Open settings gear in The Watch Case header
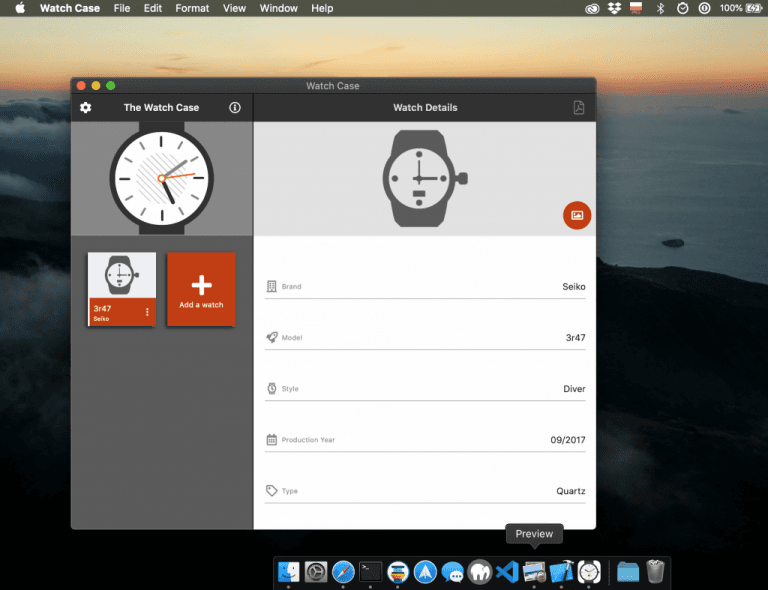Screen dimensions: 768x590 [85, 108]
